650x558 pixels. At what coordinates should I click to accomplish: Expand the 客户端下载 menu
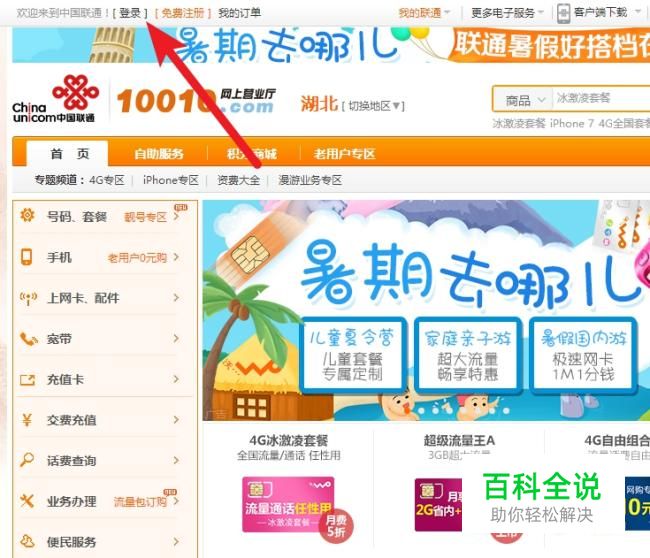click(599, 12)
